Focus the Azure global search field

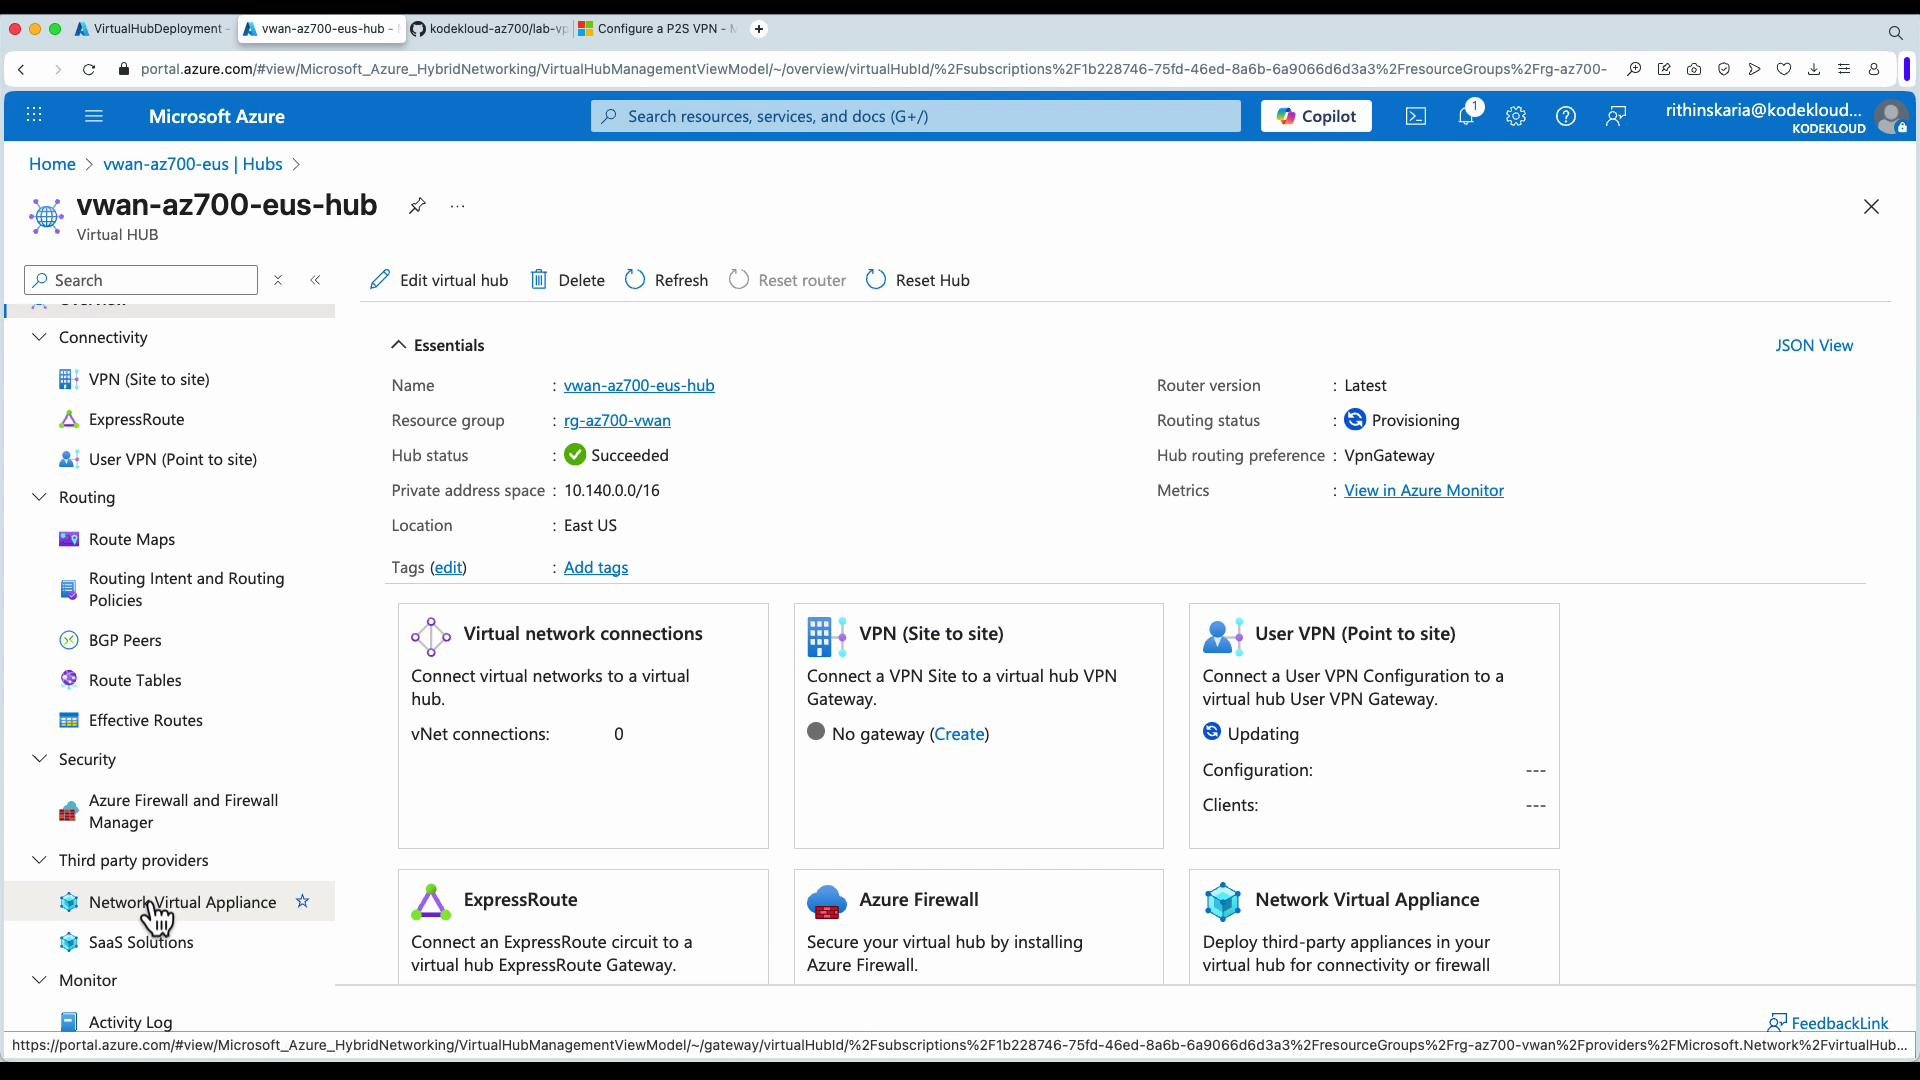[x=915, y=116]
